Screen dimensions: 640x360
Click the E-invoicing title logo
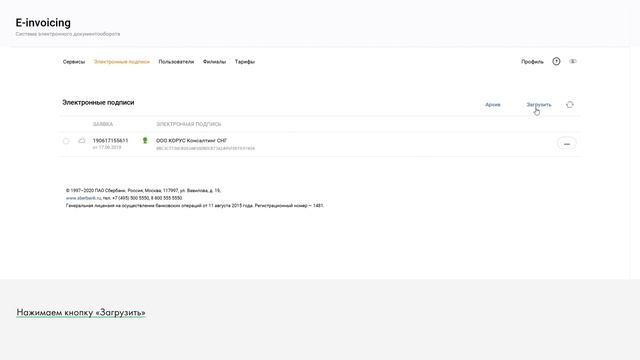tap(43, 23)
